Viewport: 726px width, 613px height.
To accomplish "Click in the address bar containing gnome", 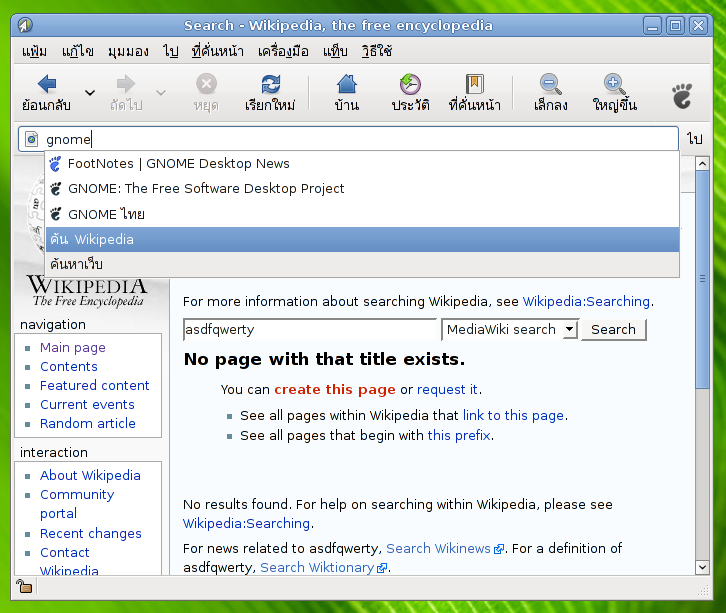I will coord(348,139).
